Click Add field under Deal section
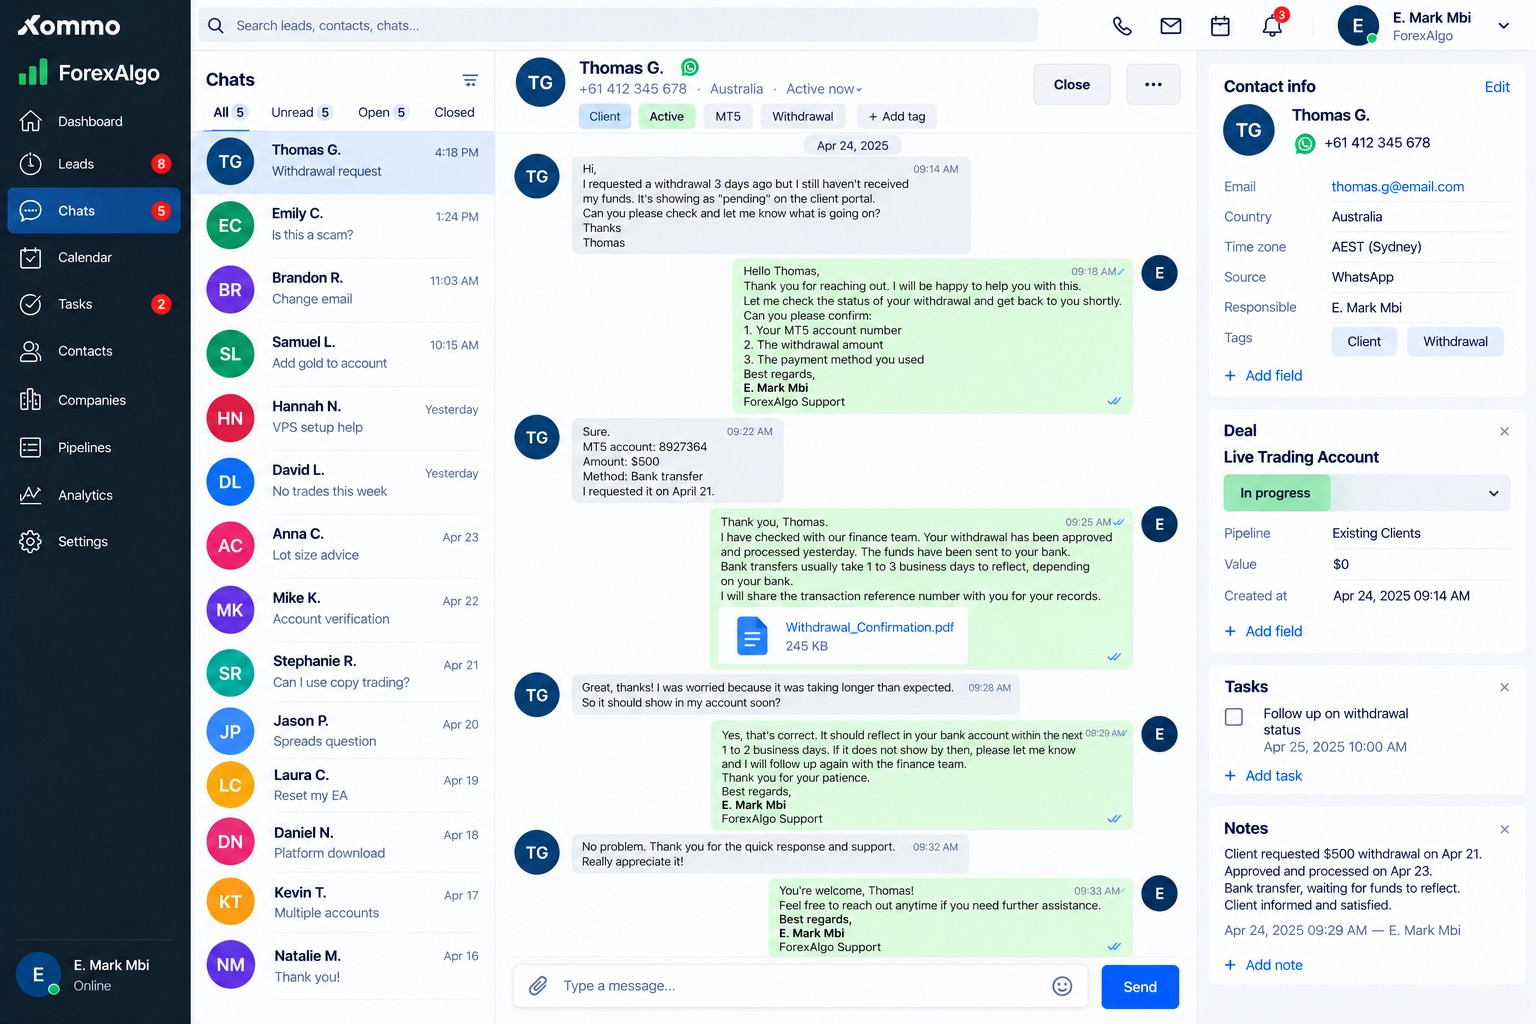 [x=1264, y=631]
